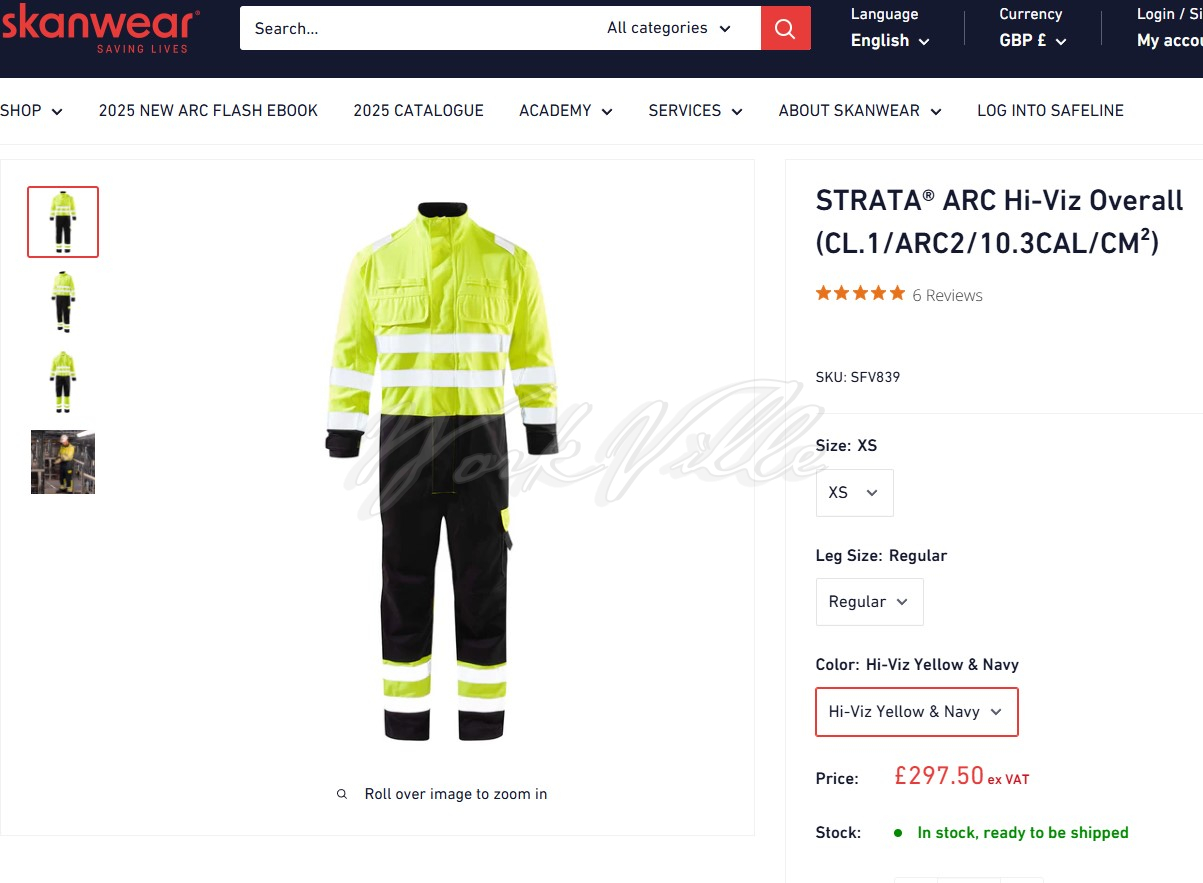Expand the SHOP menu
This screenshot has width=1203, height=883.
[x=31, y=111]
